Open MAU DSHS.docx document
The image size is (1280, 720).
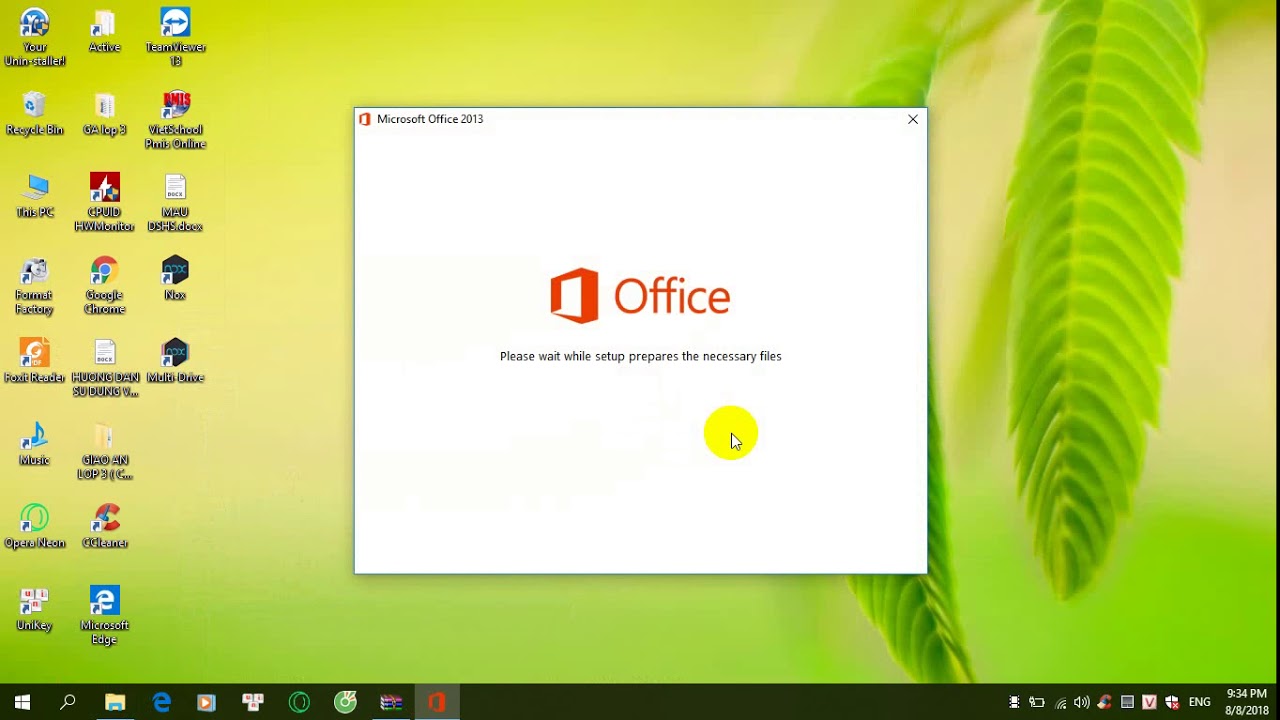175,202
